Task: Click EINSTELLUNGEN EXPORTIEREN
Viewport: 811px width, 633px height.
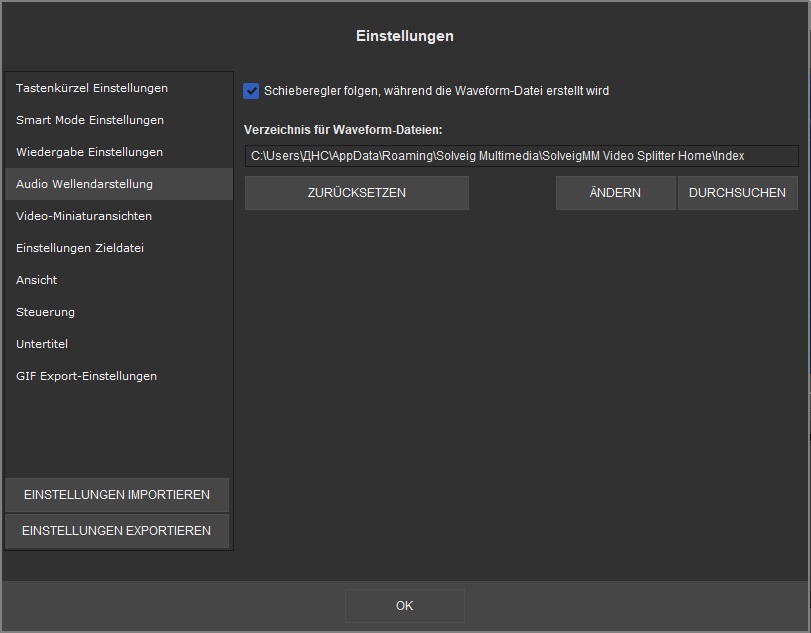Action: (x=117, y=531)
